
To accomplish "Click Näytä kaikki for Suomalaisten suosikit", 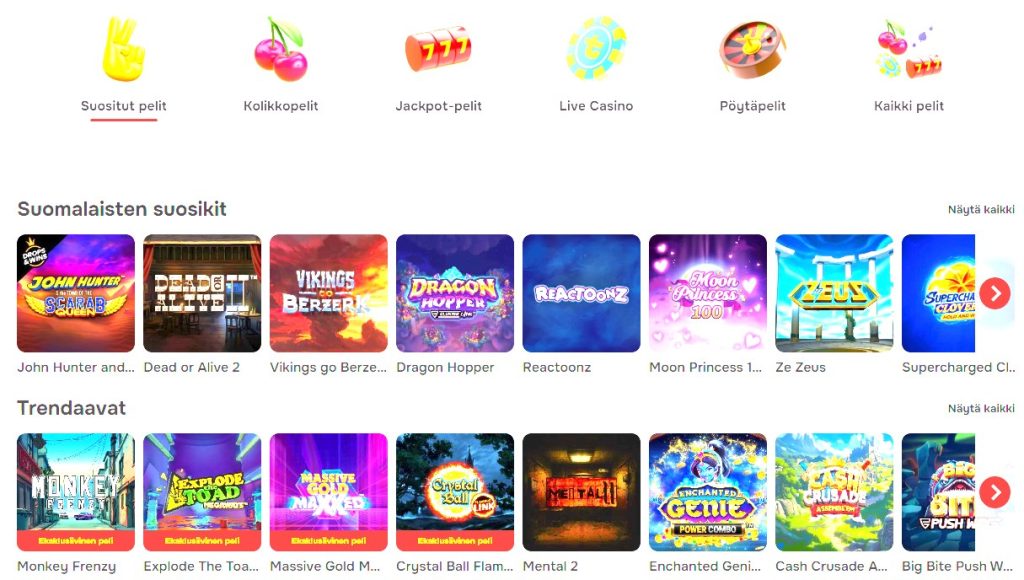I will pyautogui.click(x=981, y=210).
